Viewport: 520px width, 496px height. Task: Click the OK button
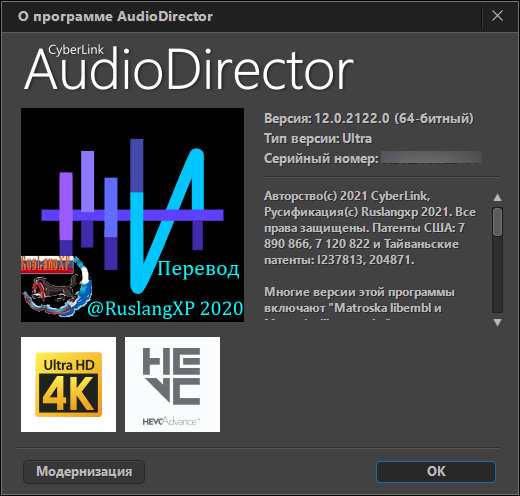pyautogui.click(x=436, y=471)
